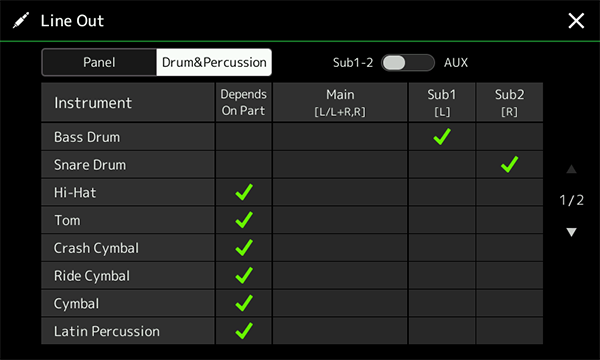Assign Cymbal to Sub2 [R] cell
The height and width of the screenshot is (360, 600).
[509, 303]
